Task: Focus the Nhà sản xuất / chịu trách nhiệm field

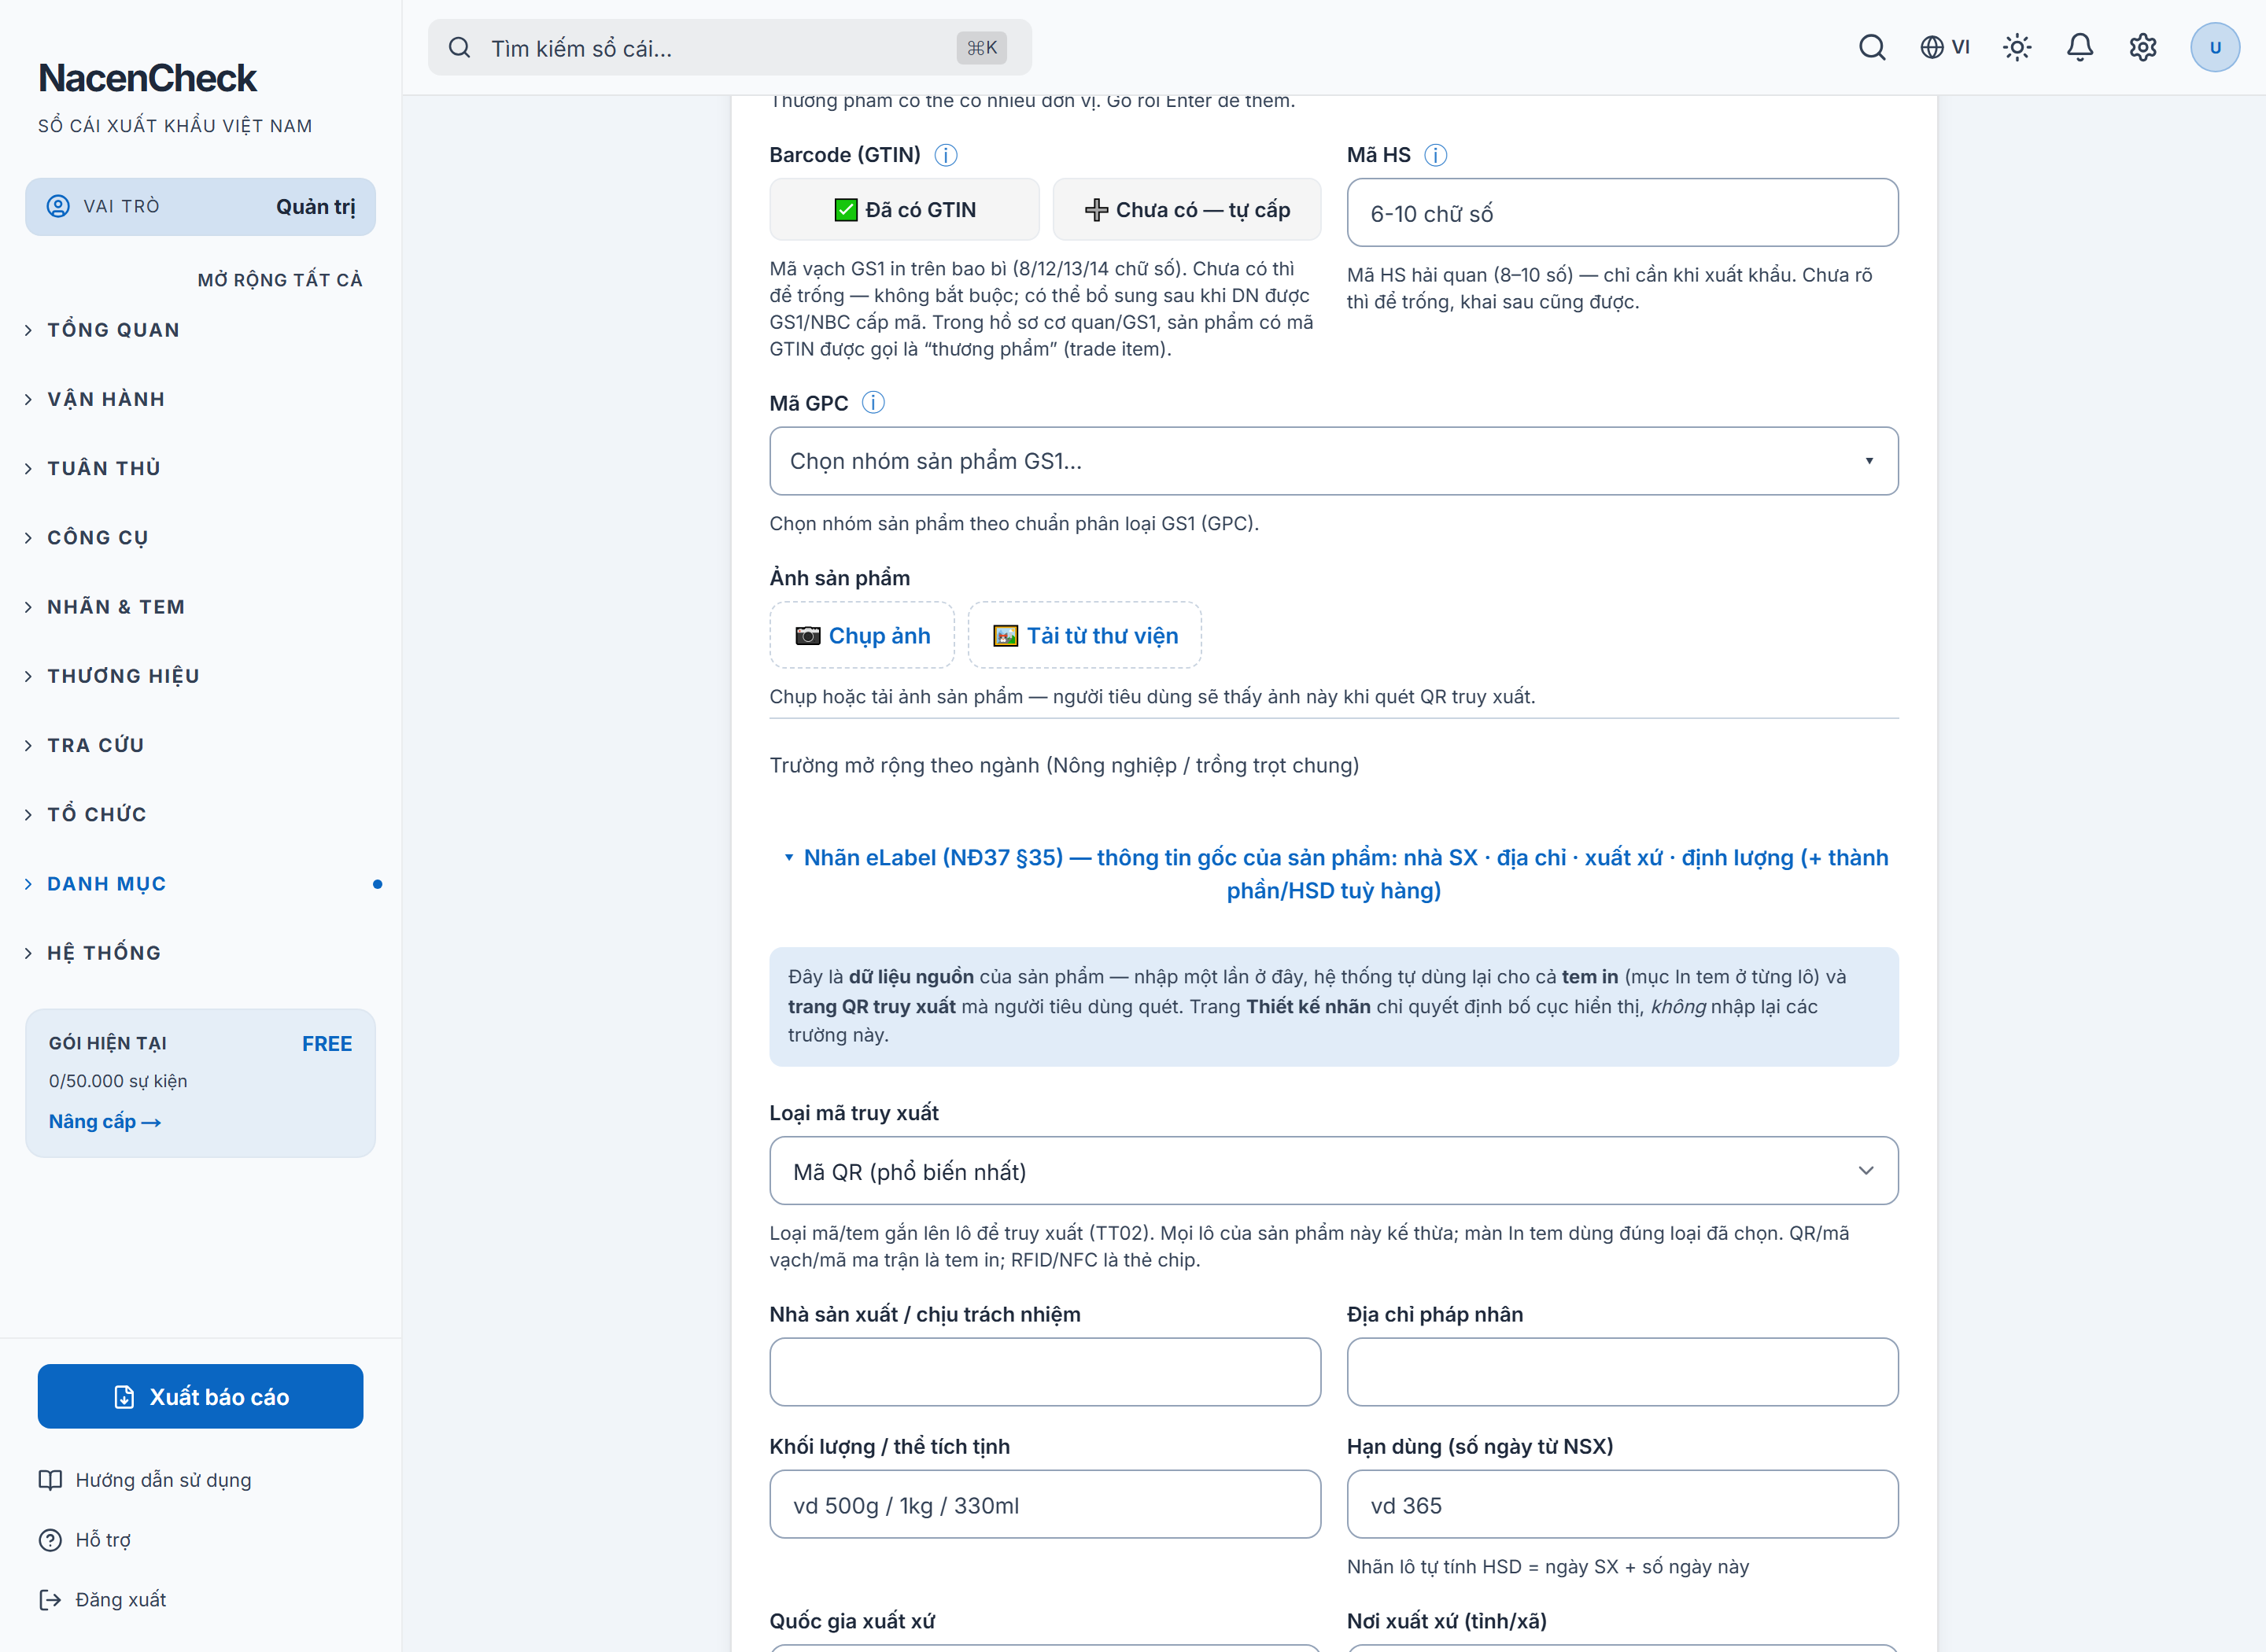Action: click(1045, 1372)
